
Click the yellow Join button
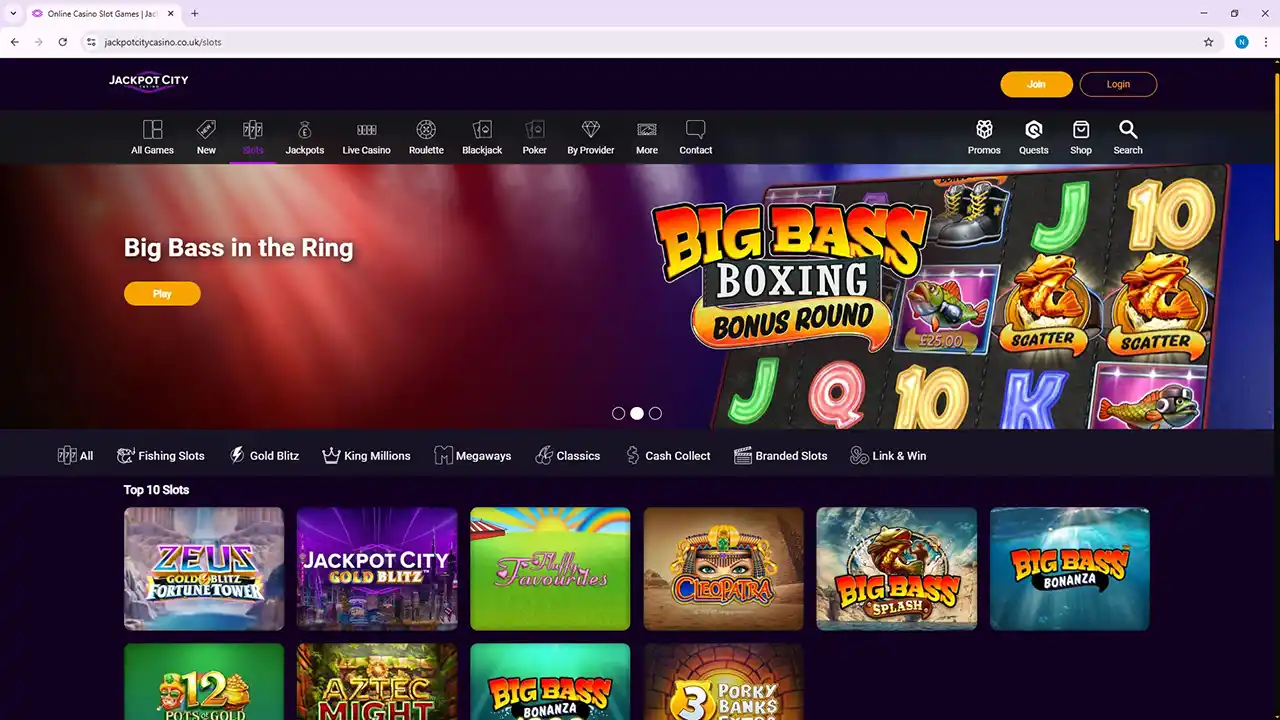[1036, 84]
